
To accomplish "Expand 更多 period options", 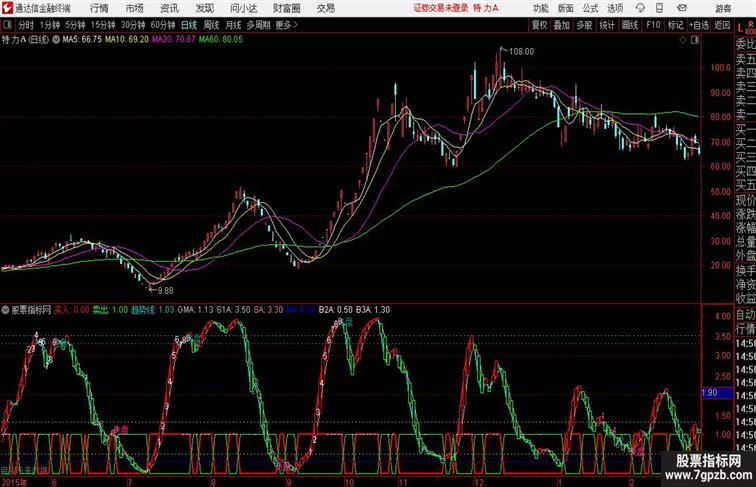I will [286, 25].
